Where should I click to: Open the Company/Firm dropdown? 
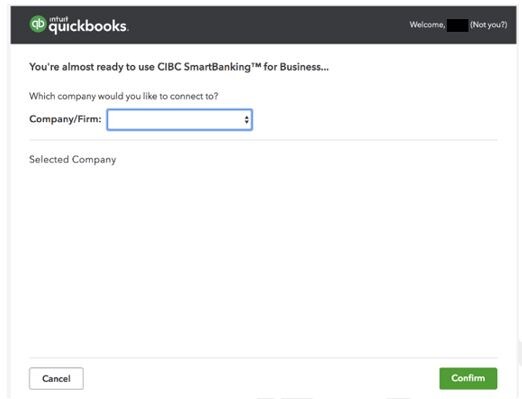(x=179, y=120)
